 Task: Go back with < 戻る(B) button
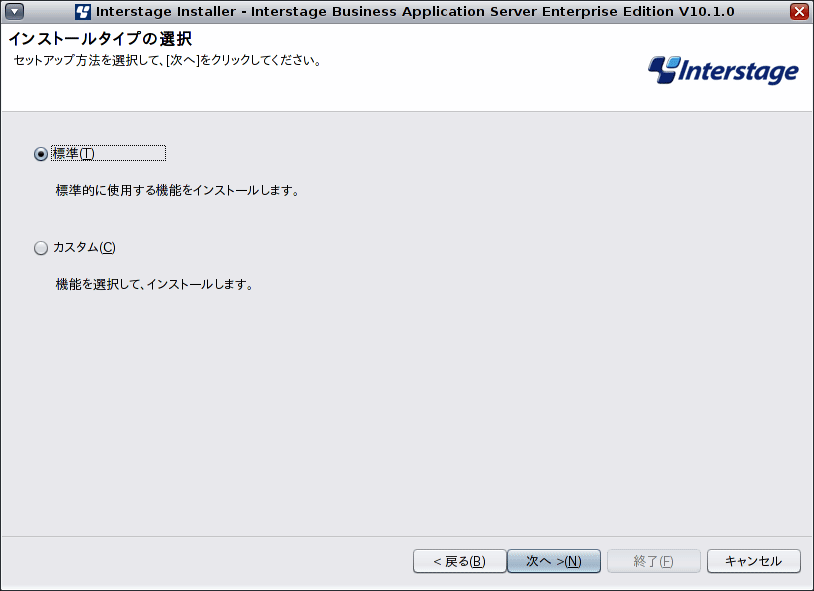coord(459,561)
